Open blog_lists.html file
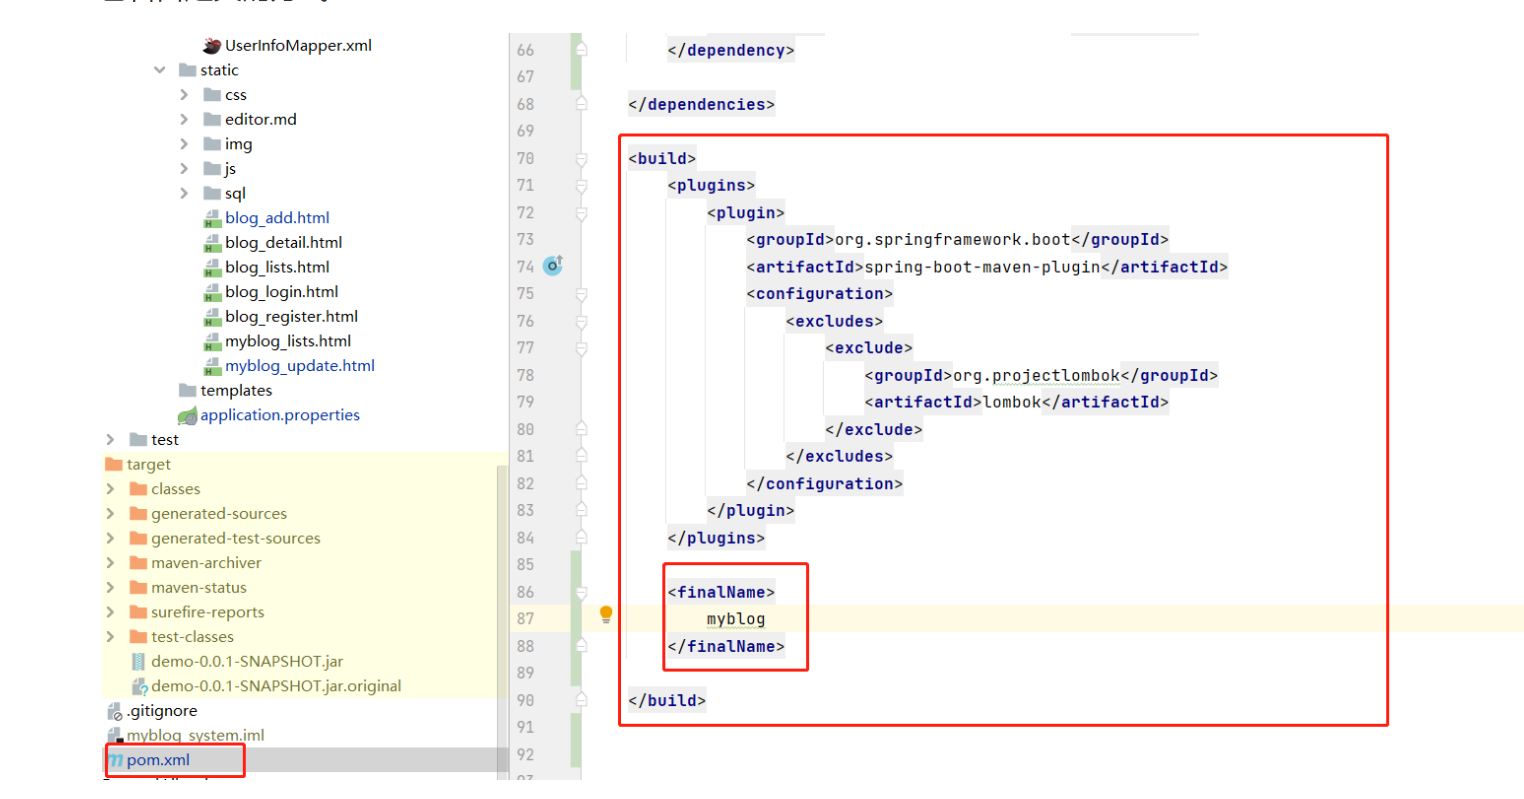 pos(277,267)
